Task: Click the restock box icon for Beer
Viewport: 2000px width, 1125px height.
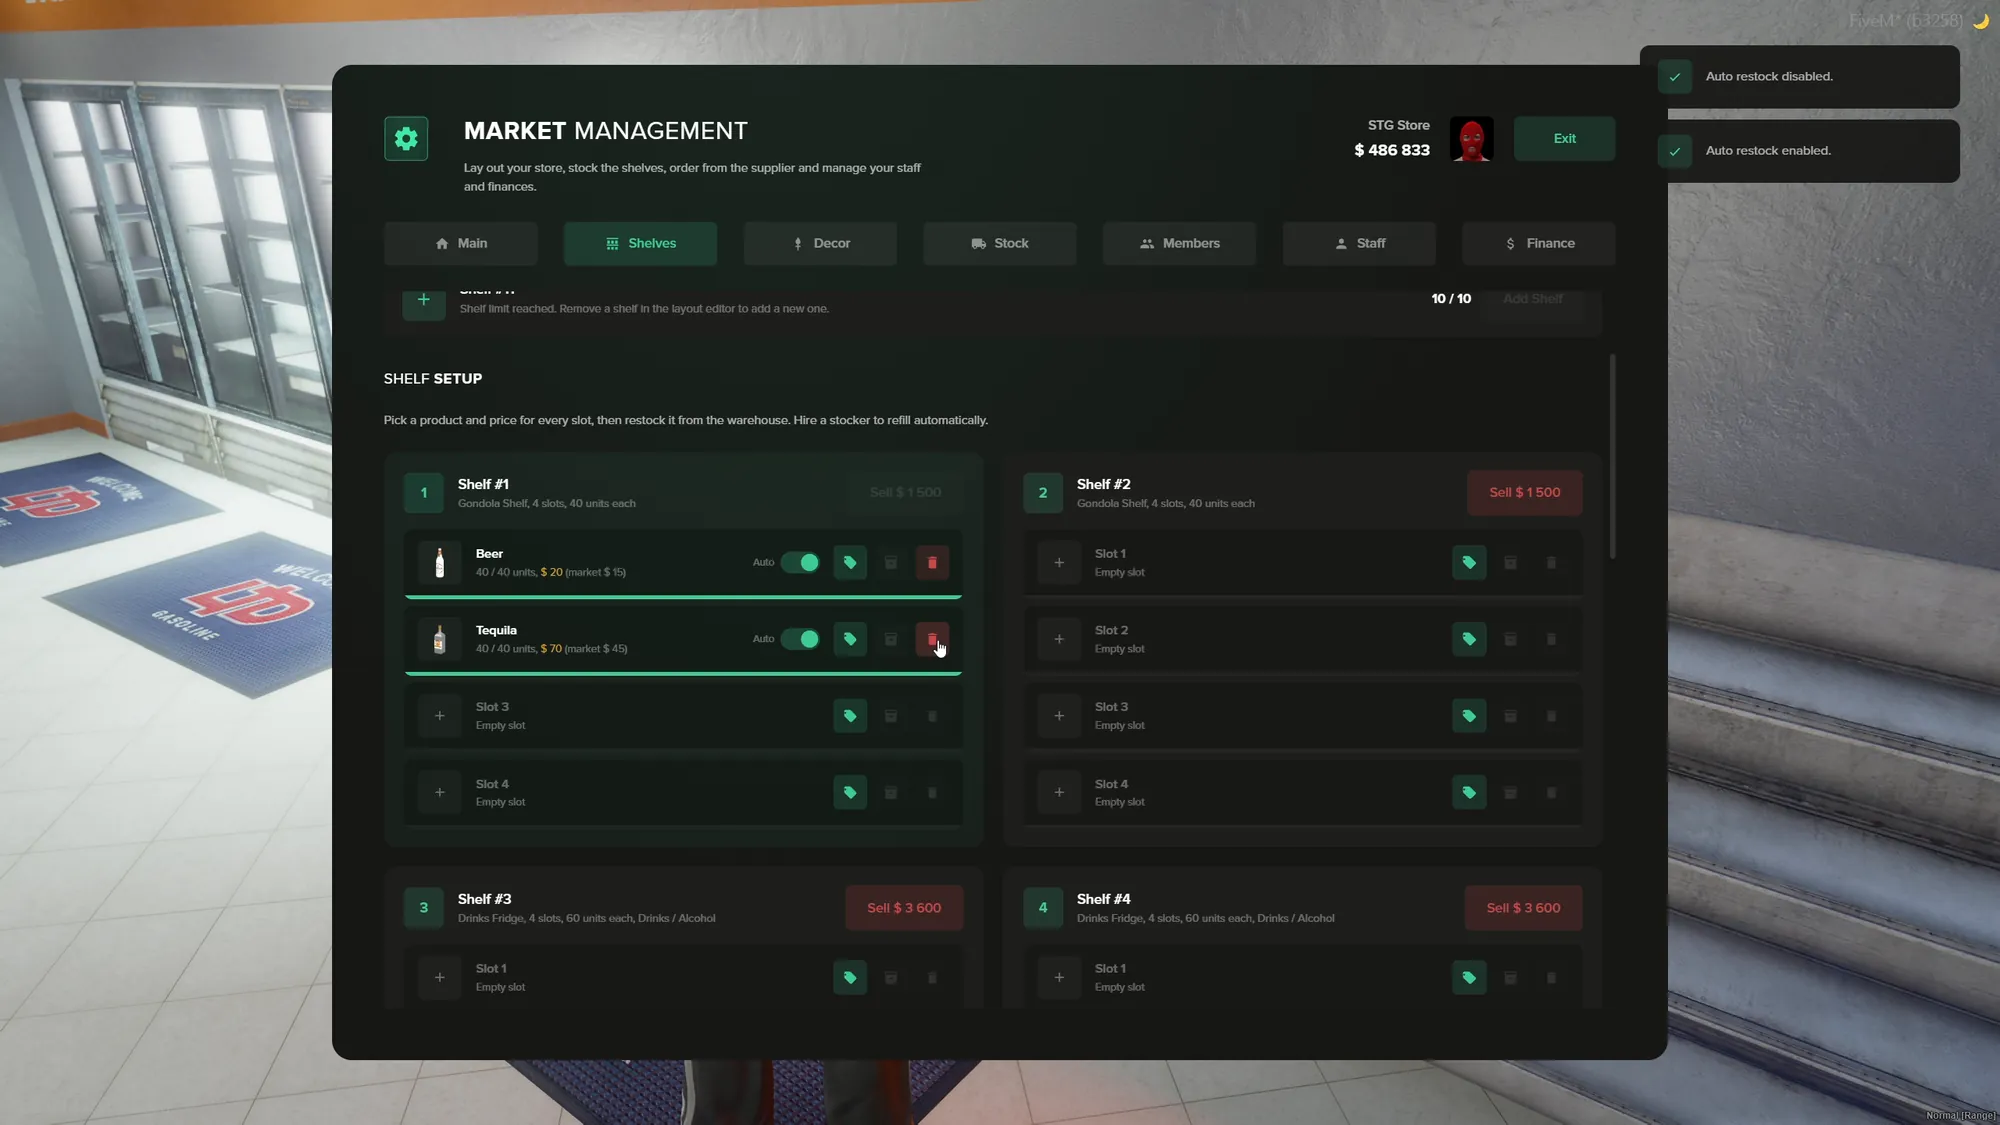Action: 891,562
